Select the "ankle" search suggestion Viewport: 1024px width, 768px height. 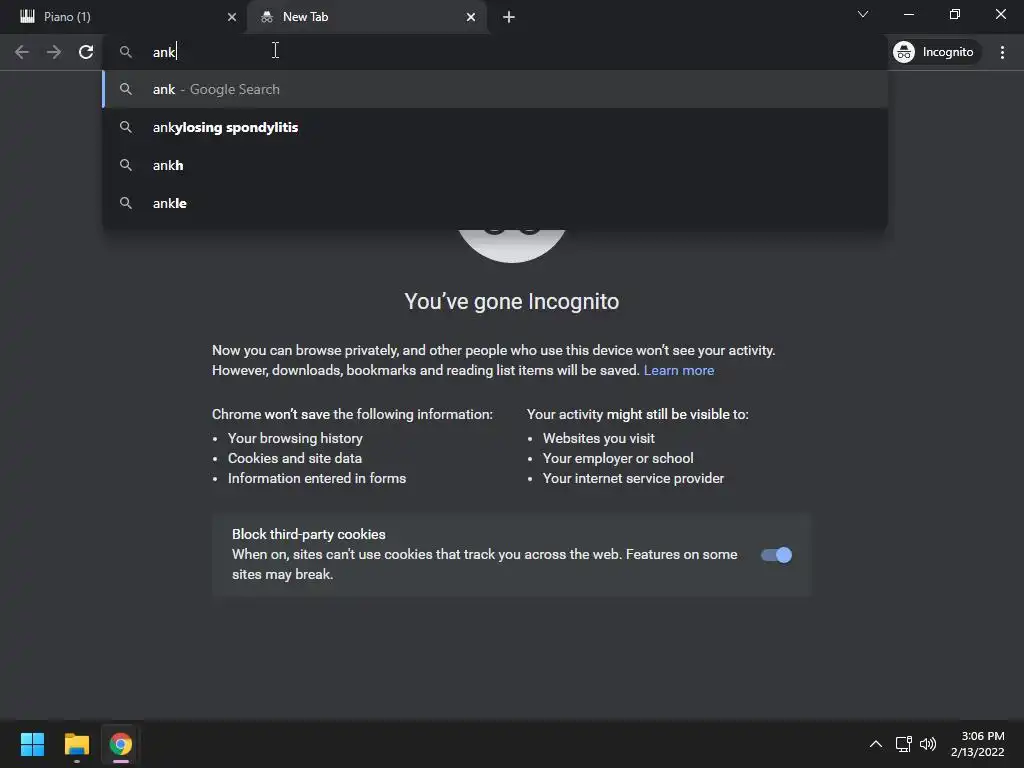tap(495, 203)
